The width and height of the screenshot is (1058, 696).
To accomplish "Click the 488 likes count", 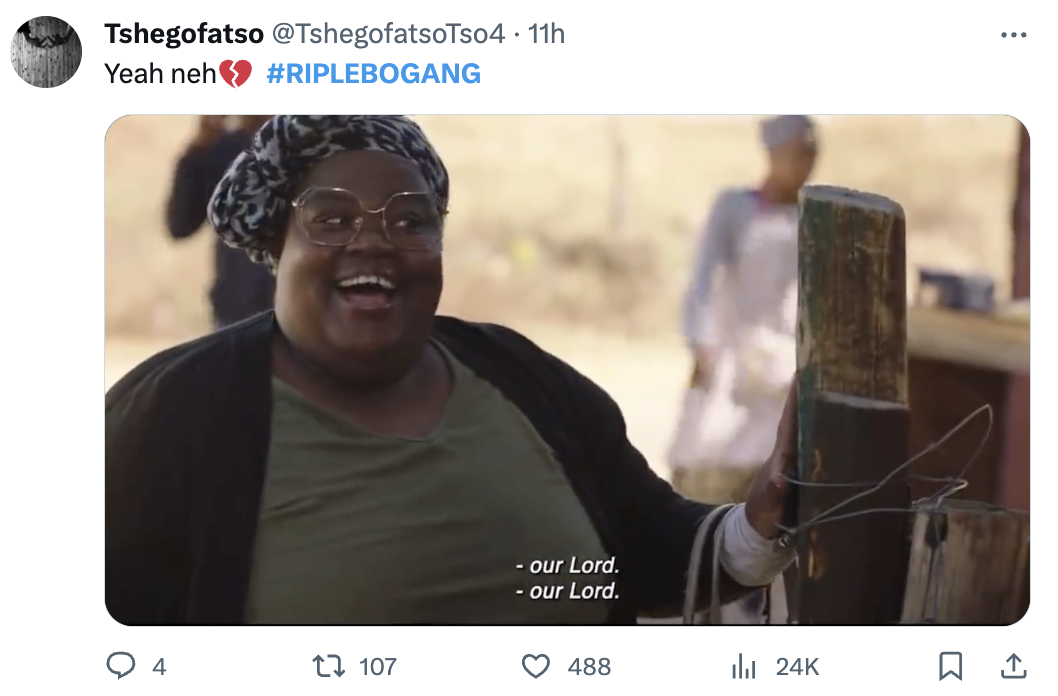I will coord(589,667).
